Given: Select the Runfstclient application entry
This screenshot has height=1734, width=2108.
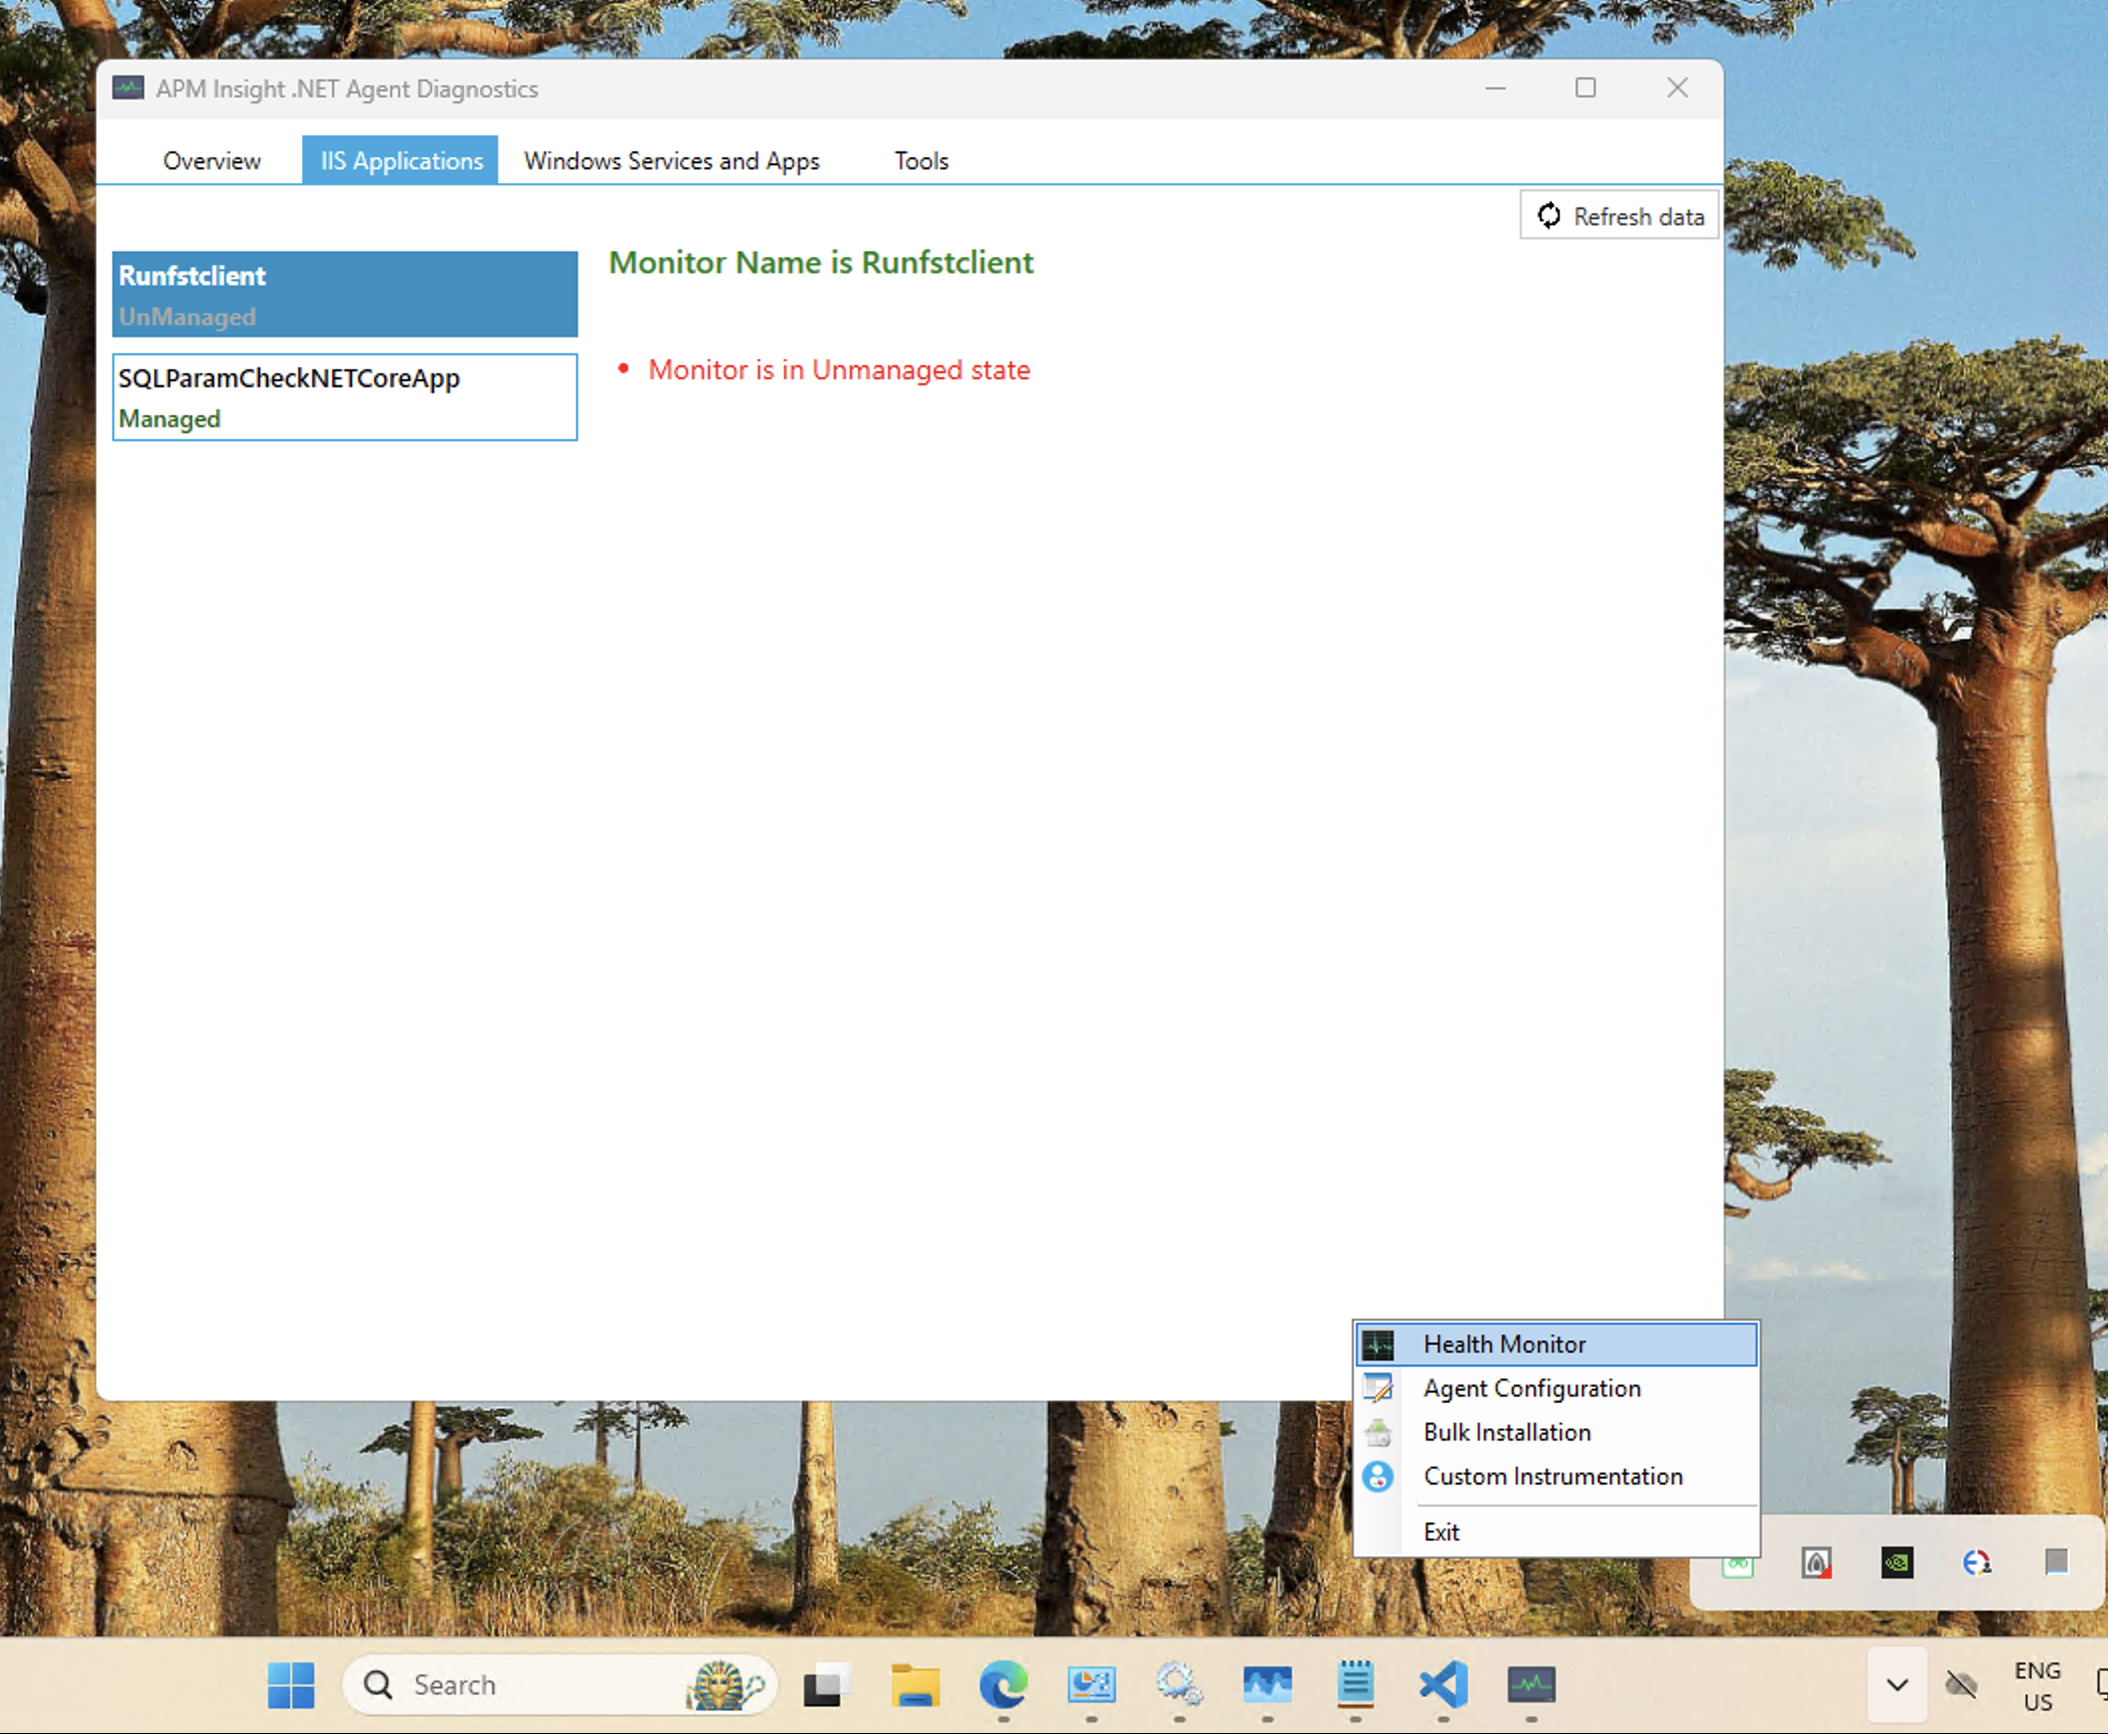Looking at the screenshot, I should [x=345, y=294].
